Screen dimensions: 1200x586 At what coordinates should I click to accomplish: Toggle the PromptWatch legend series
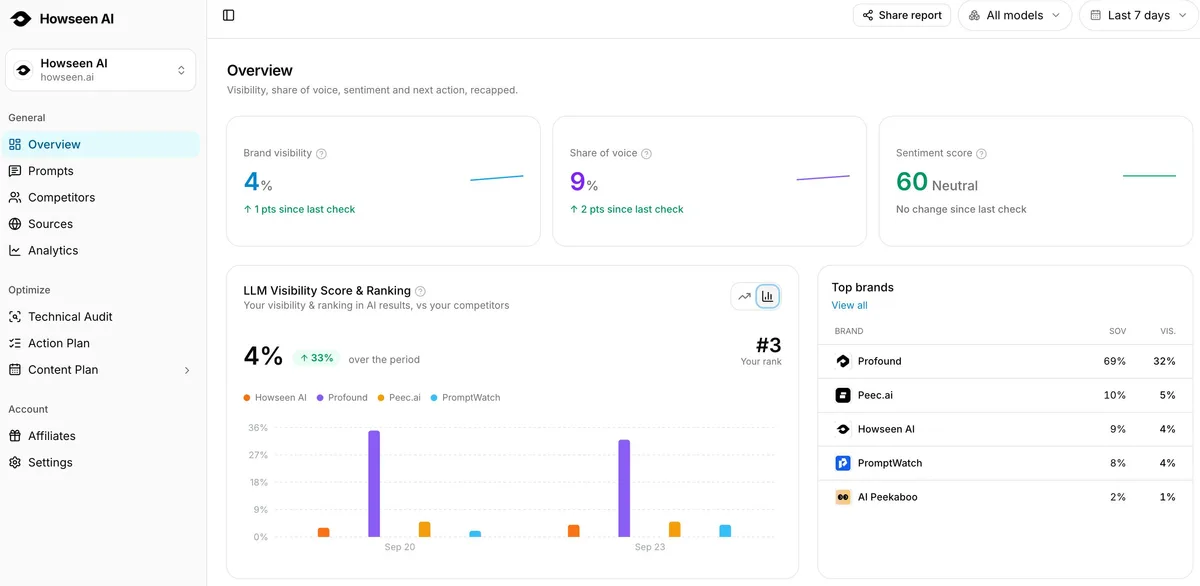465,398
